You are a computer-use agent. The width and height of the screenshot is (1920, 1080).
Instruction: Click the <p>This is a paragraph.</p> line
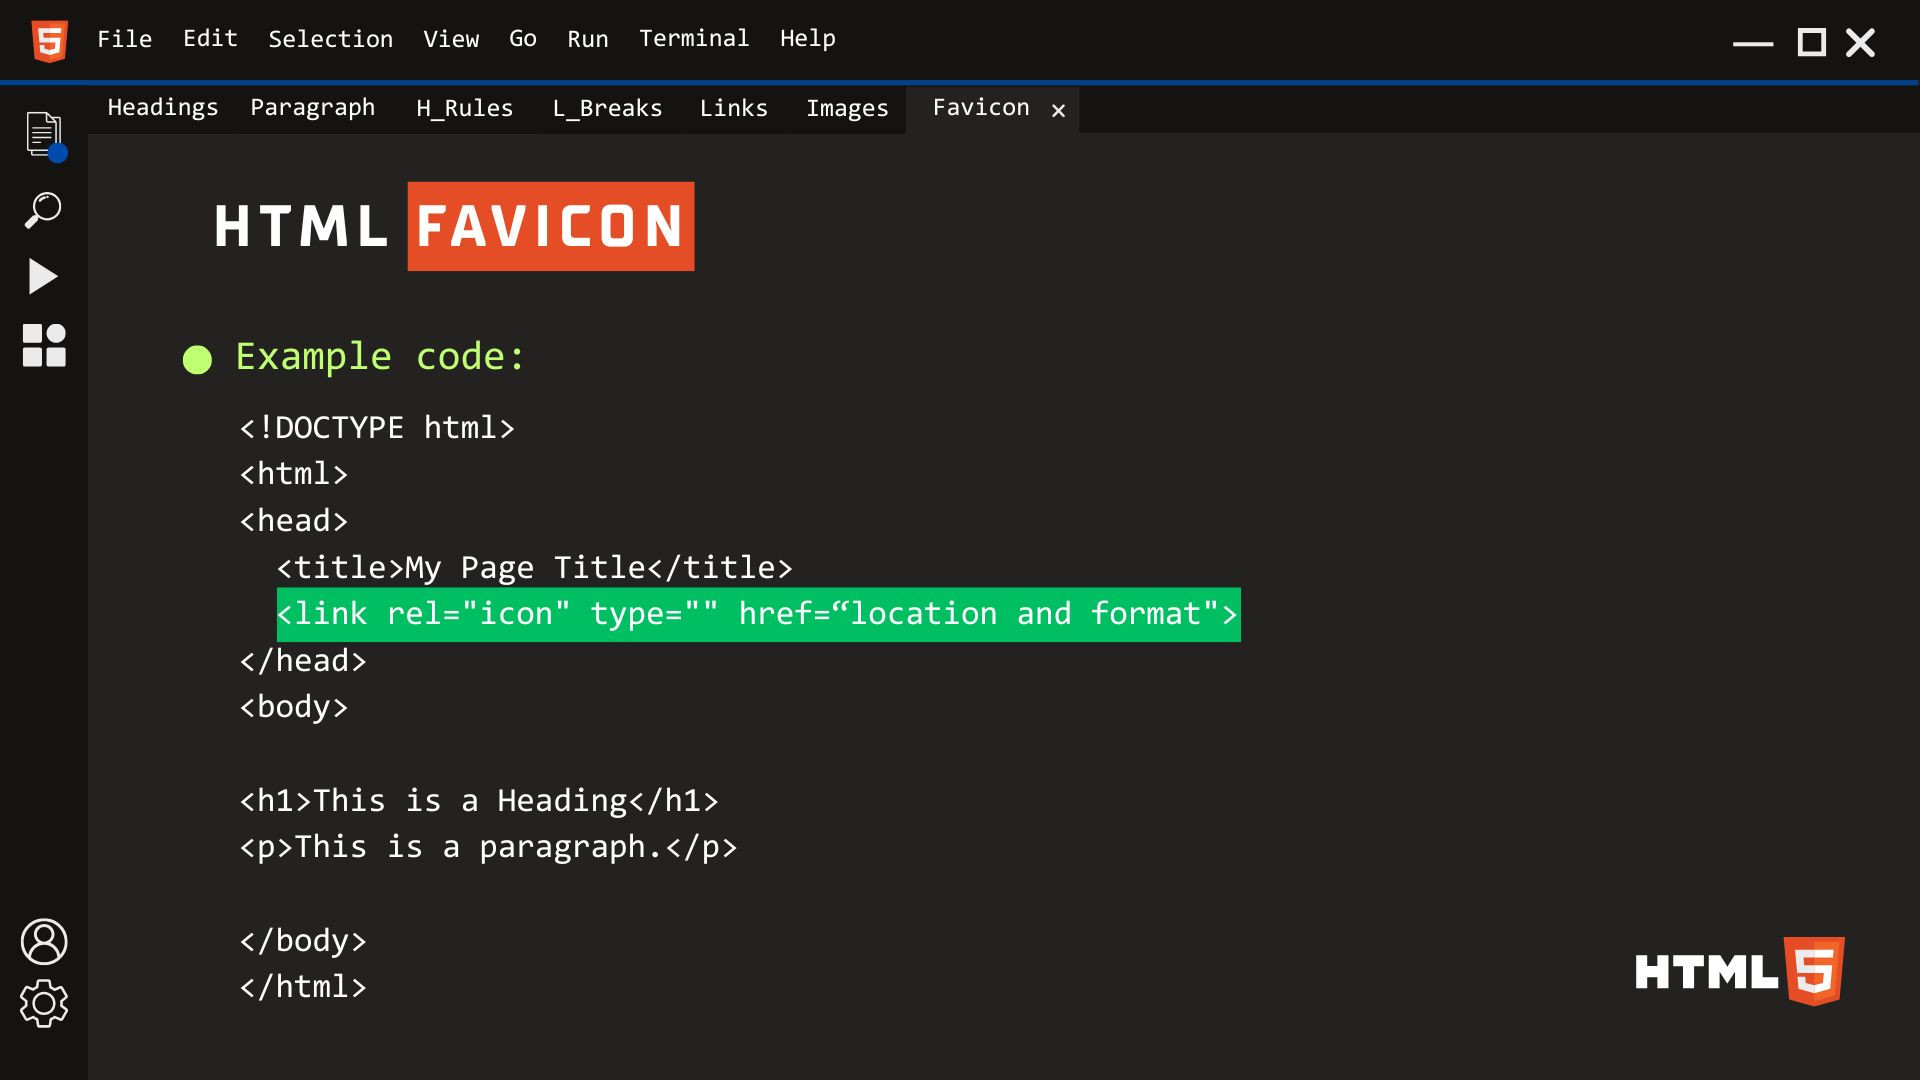point(488,848)
